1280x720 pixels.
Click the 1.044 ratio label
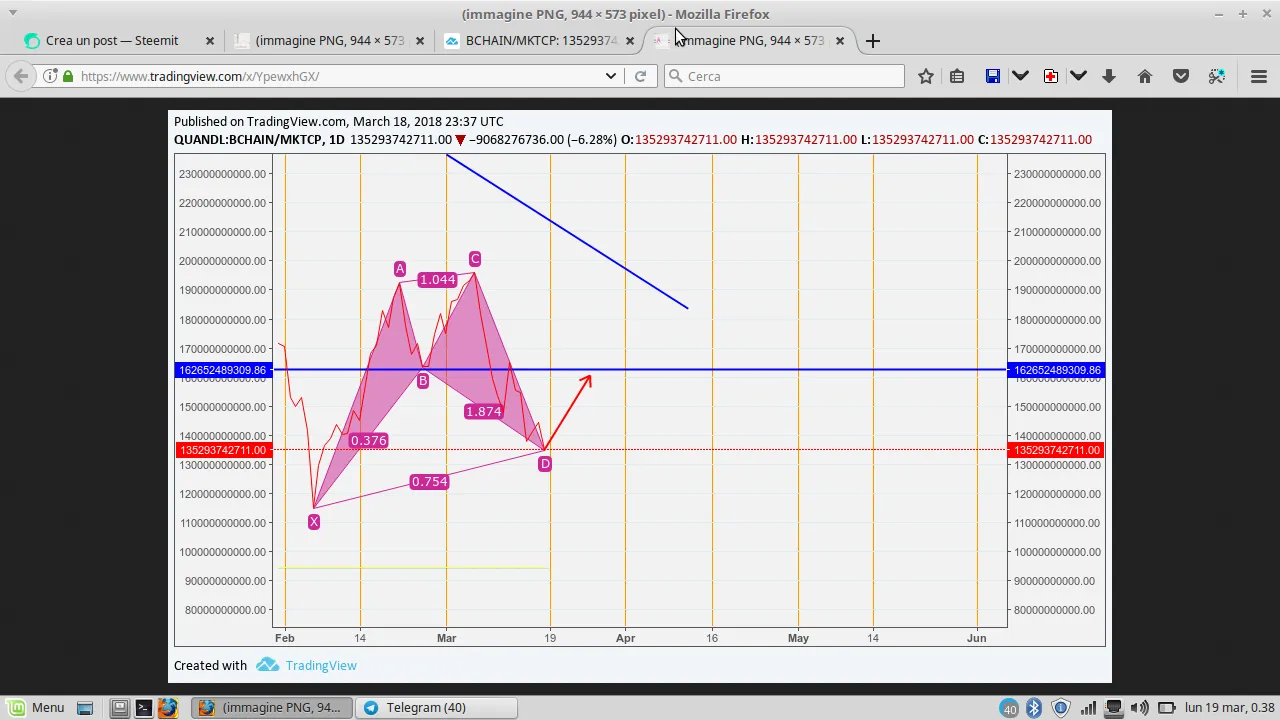pos(437,280)
